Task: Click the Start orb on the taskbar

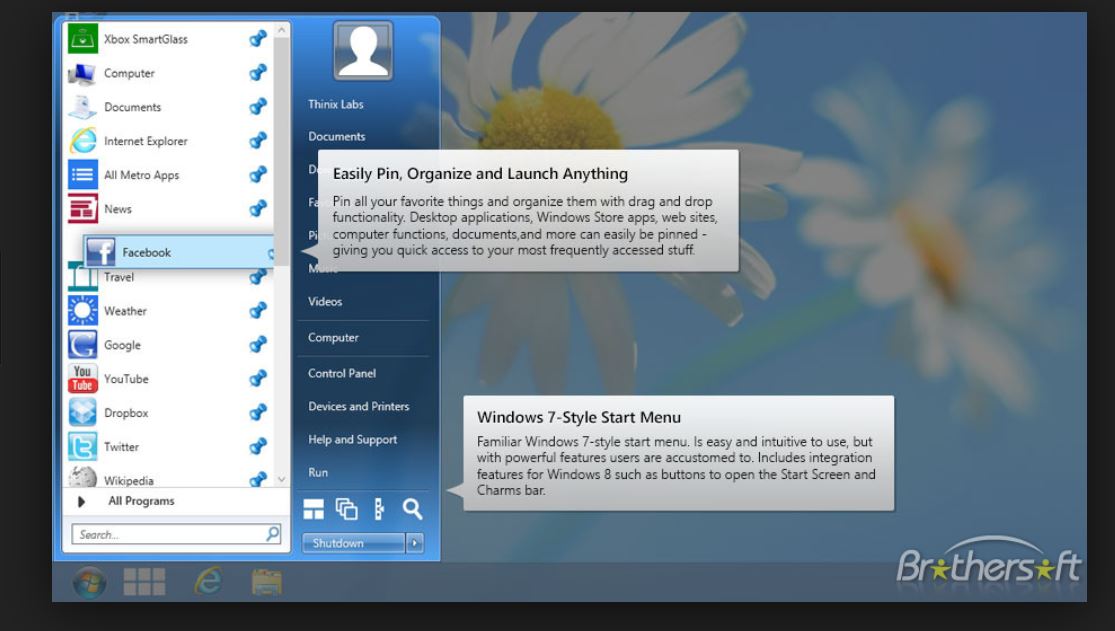Action: pyautogui.click(x=90, y=583)
